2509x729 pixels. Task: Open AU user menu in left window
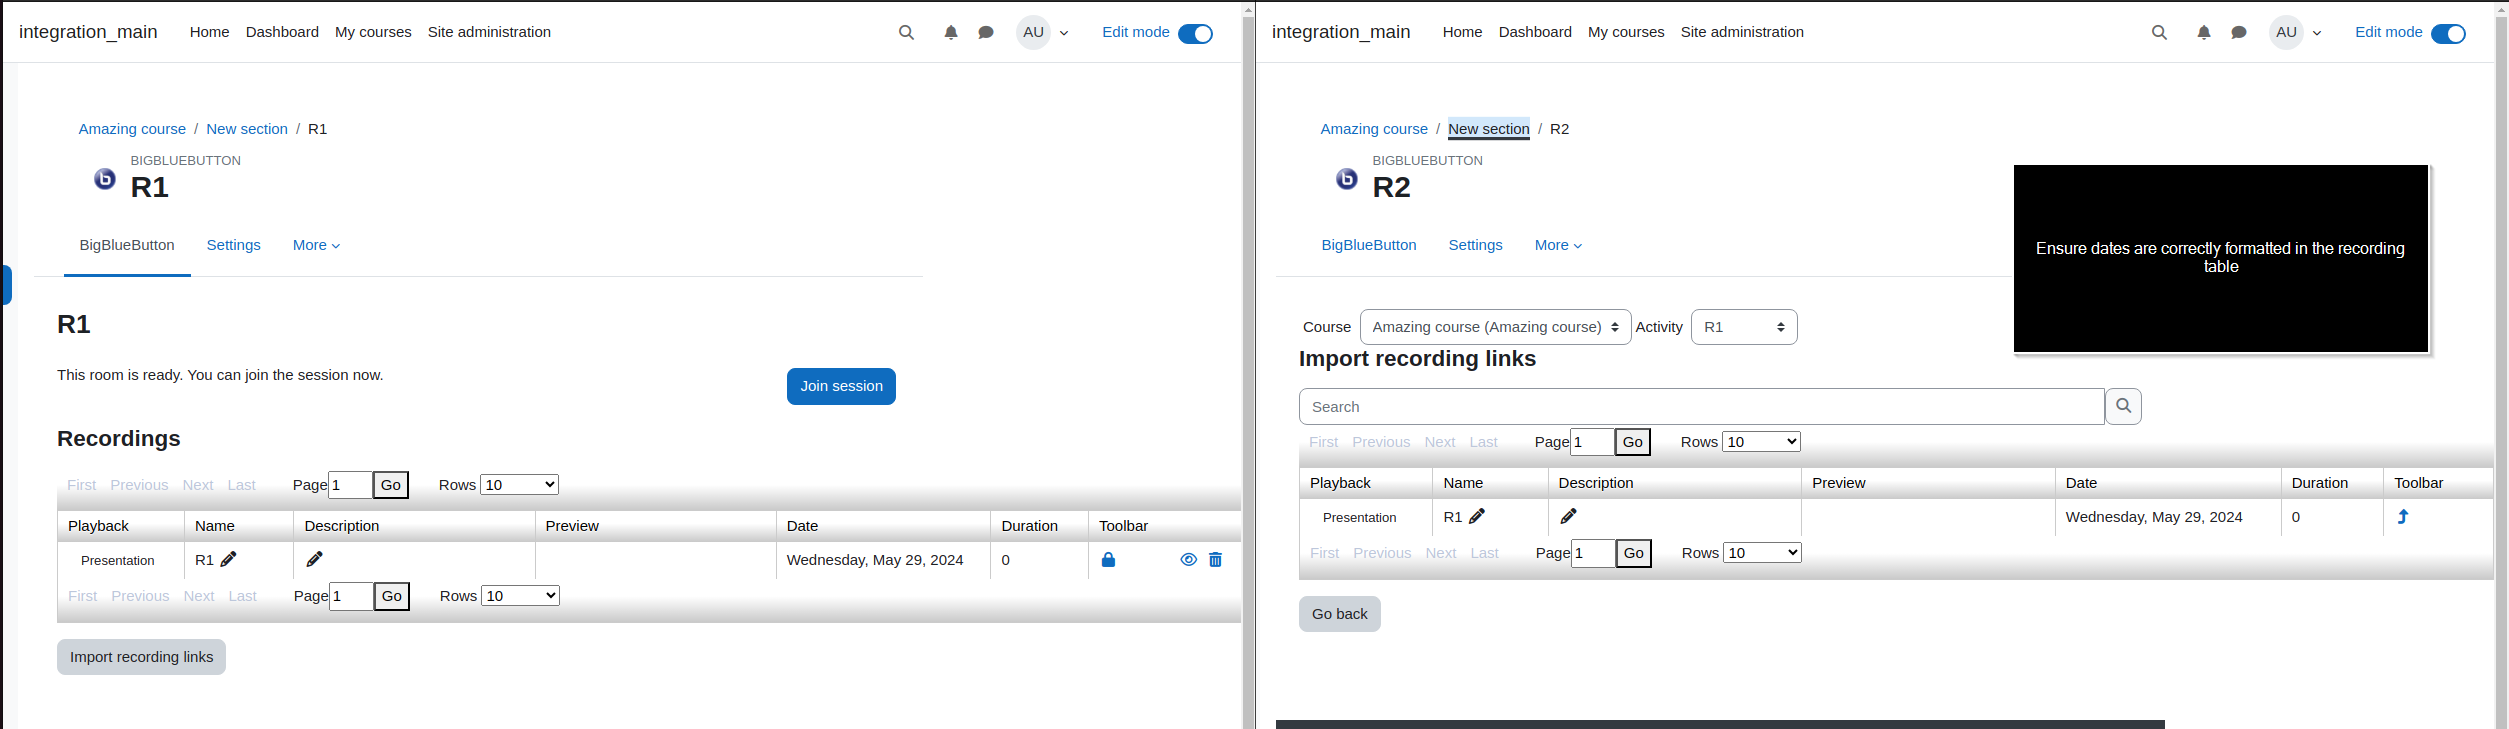point(1043,32)
